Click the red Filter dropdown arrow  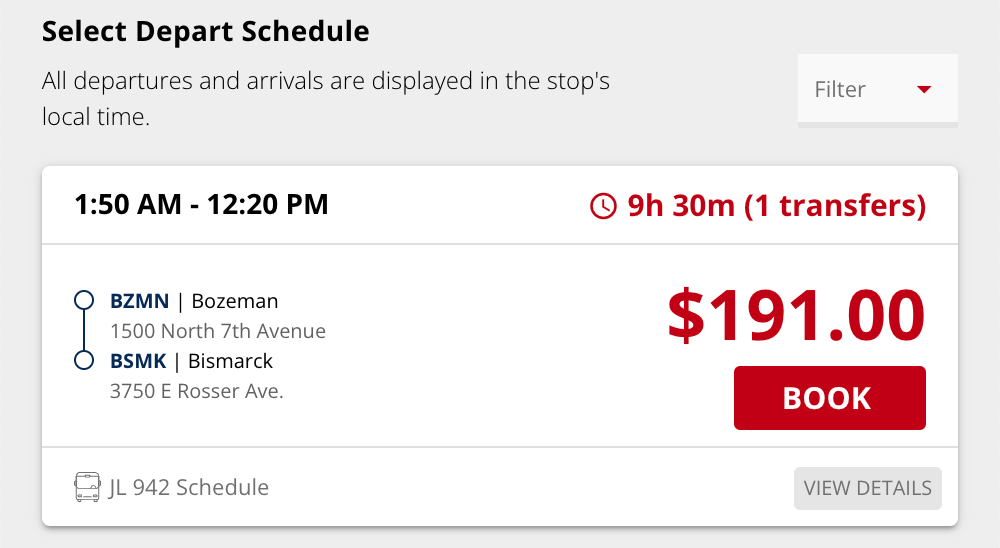(924, 90)
